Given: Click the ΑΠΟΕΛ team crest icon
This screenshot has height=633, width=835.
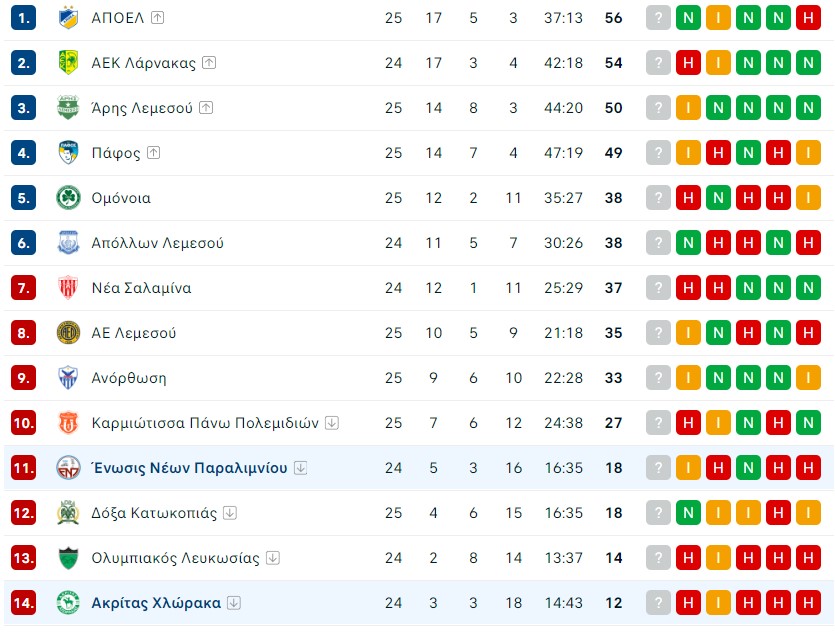Looking at the screenshot, I should 68,18.
